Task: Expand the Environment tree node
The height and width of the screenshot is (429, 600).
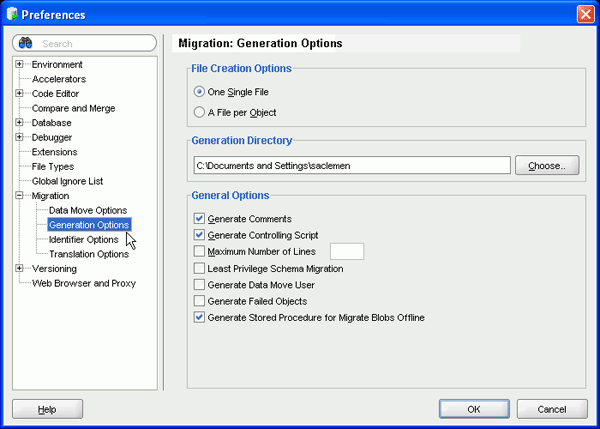Action: click(20, 65)
